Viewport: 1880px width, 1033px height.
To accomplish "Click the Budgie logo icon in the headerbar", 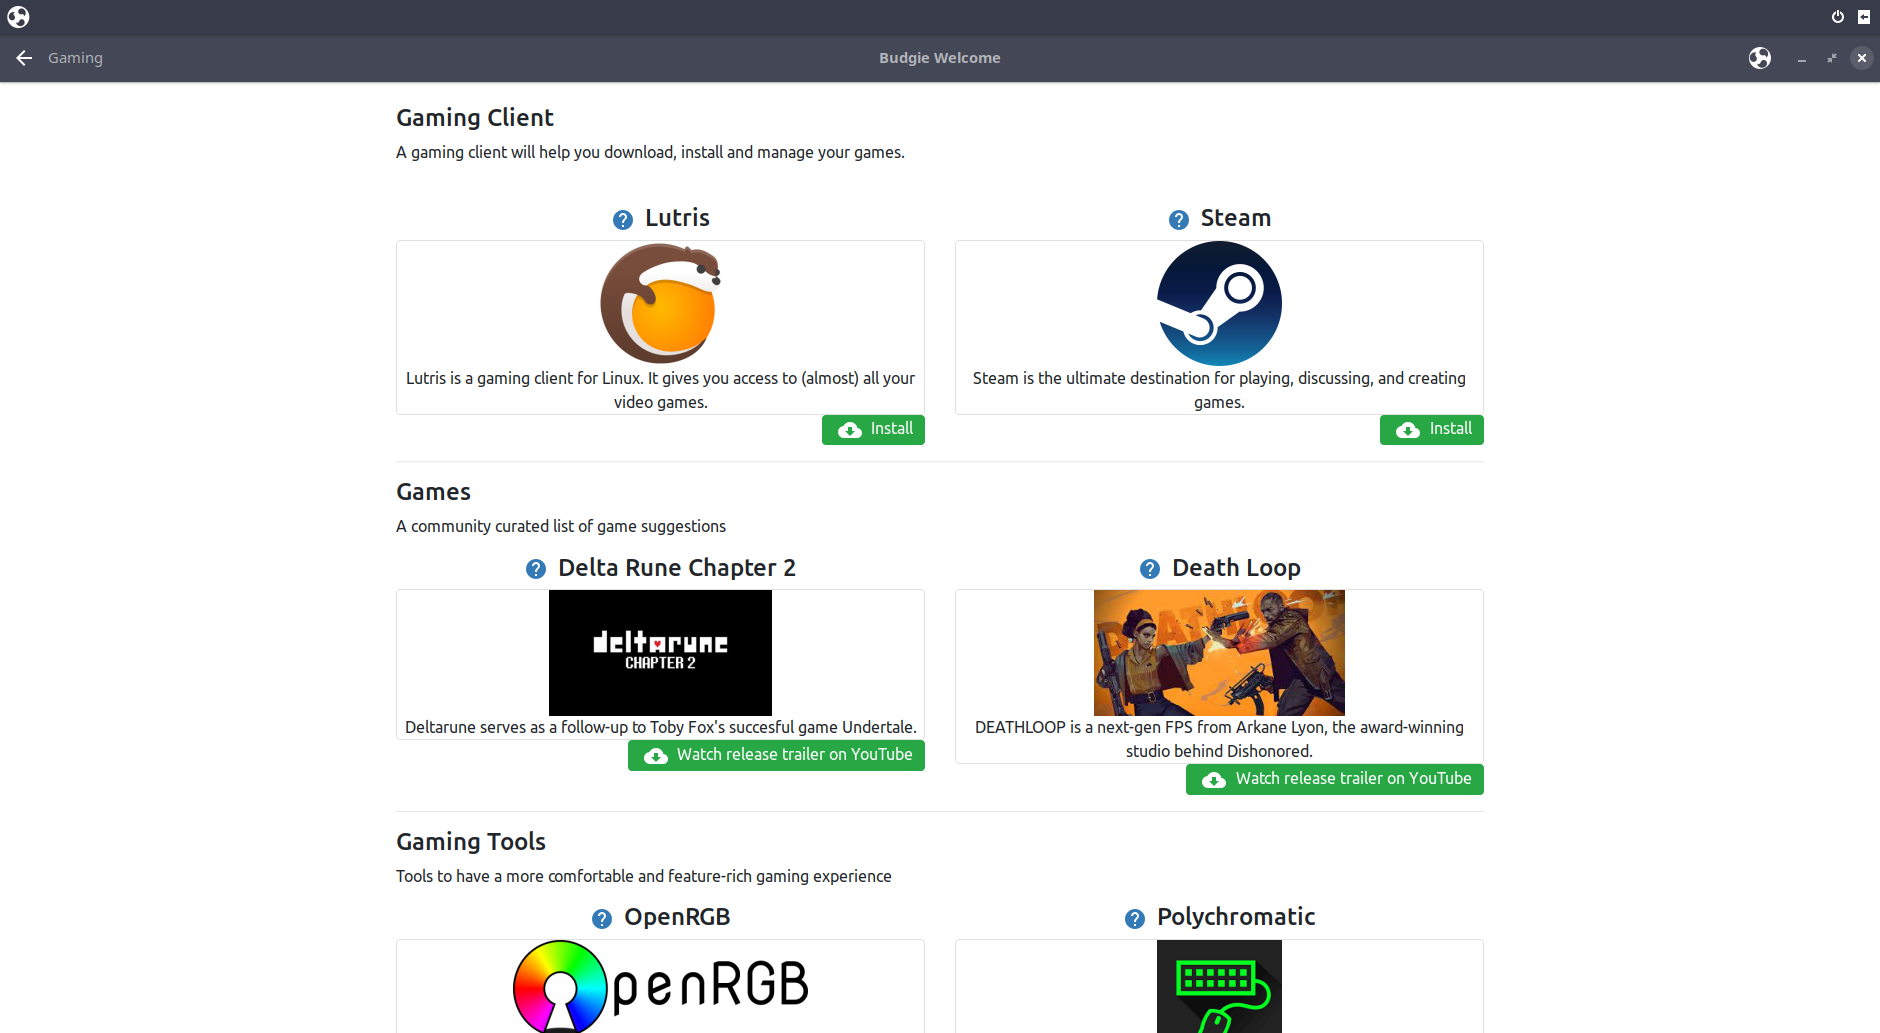I will click(1760, 58).
